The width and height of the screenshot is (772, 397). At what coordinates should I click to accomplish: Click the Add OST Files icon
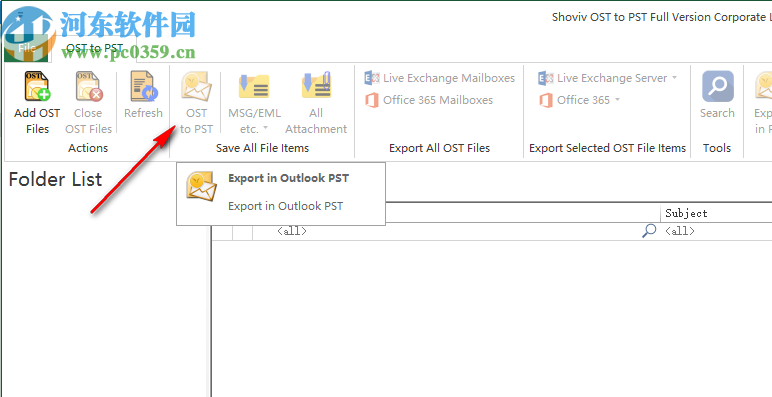(37, 86)
